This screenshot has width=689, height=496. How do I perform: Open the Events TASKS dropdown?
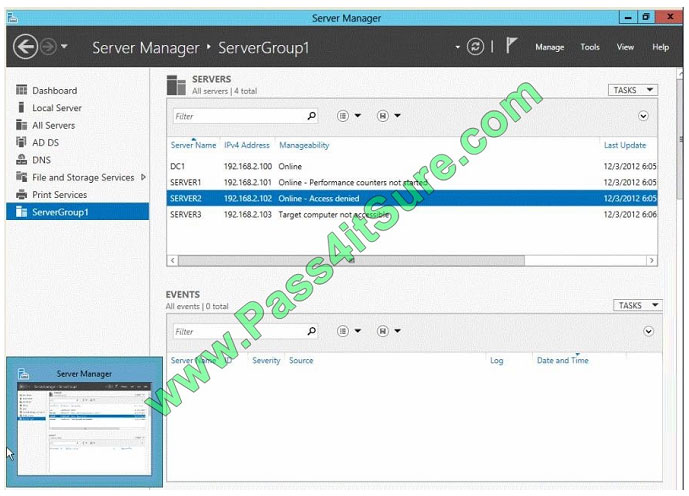pyautogui.click(x=637, y=305)
